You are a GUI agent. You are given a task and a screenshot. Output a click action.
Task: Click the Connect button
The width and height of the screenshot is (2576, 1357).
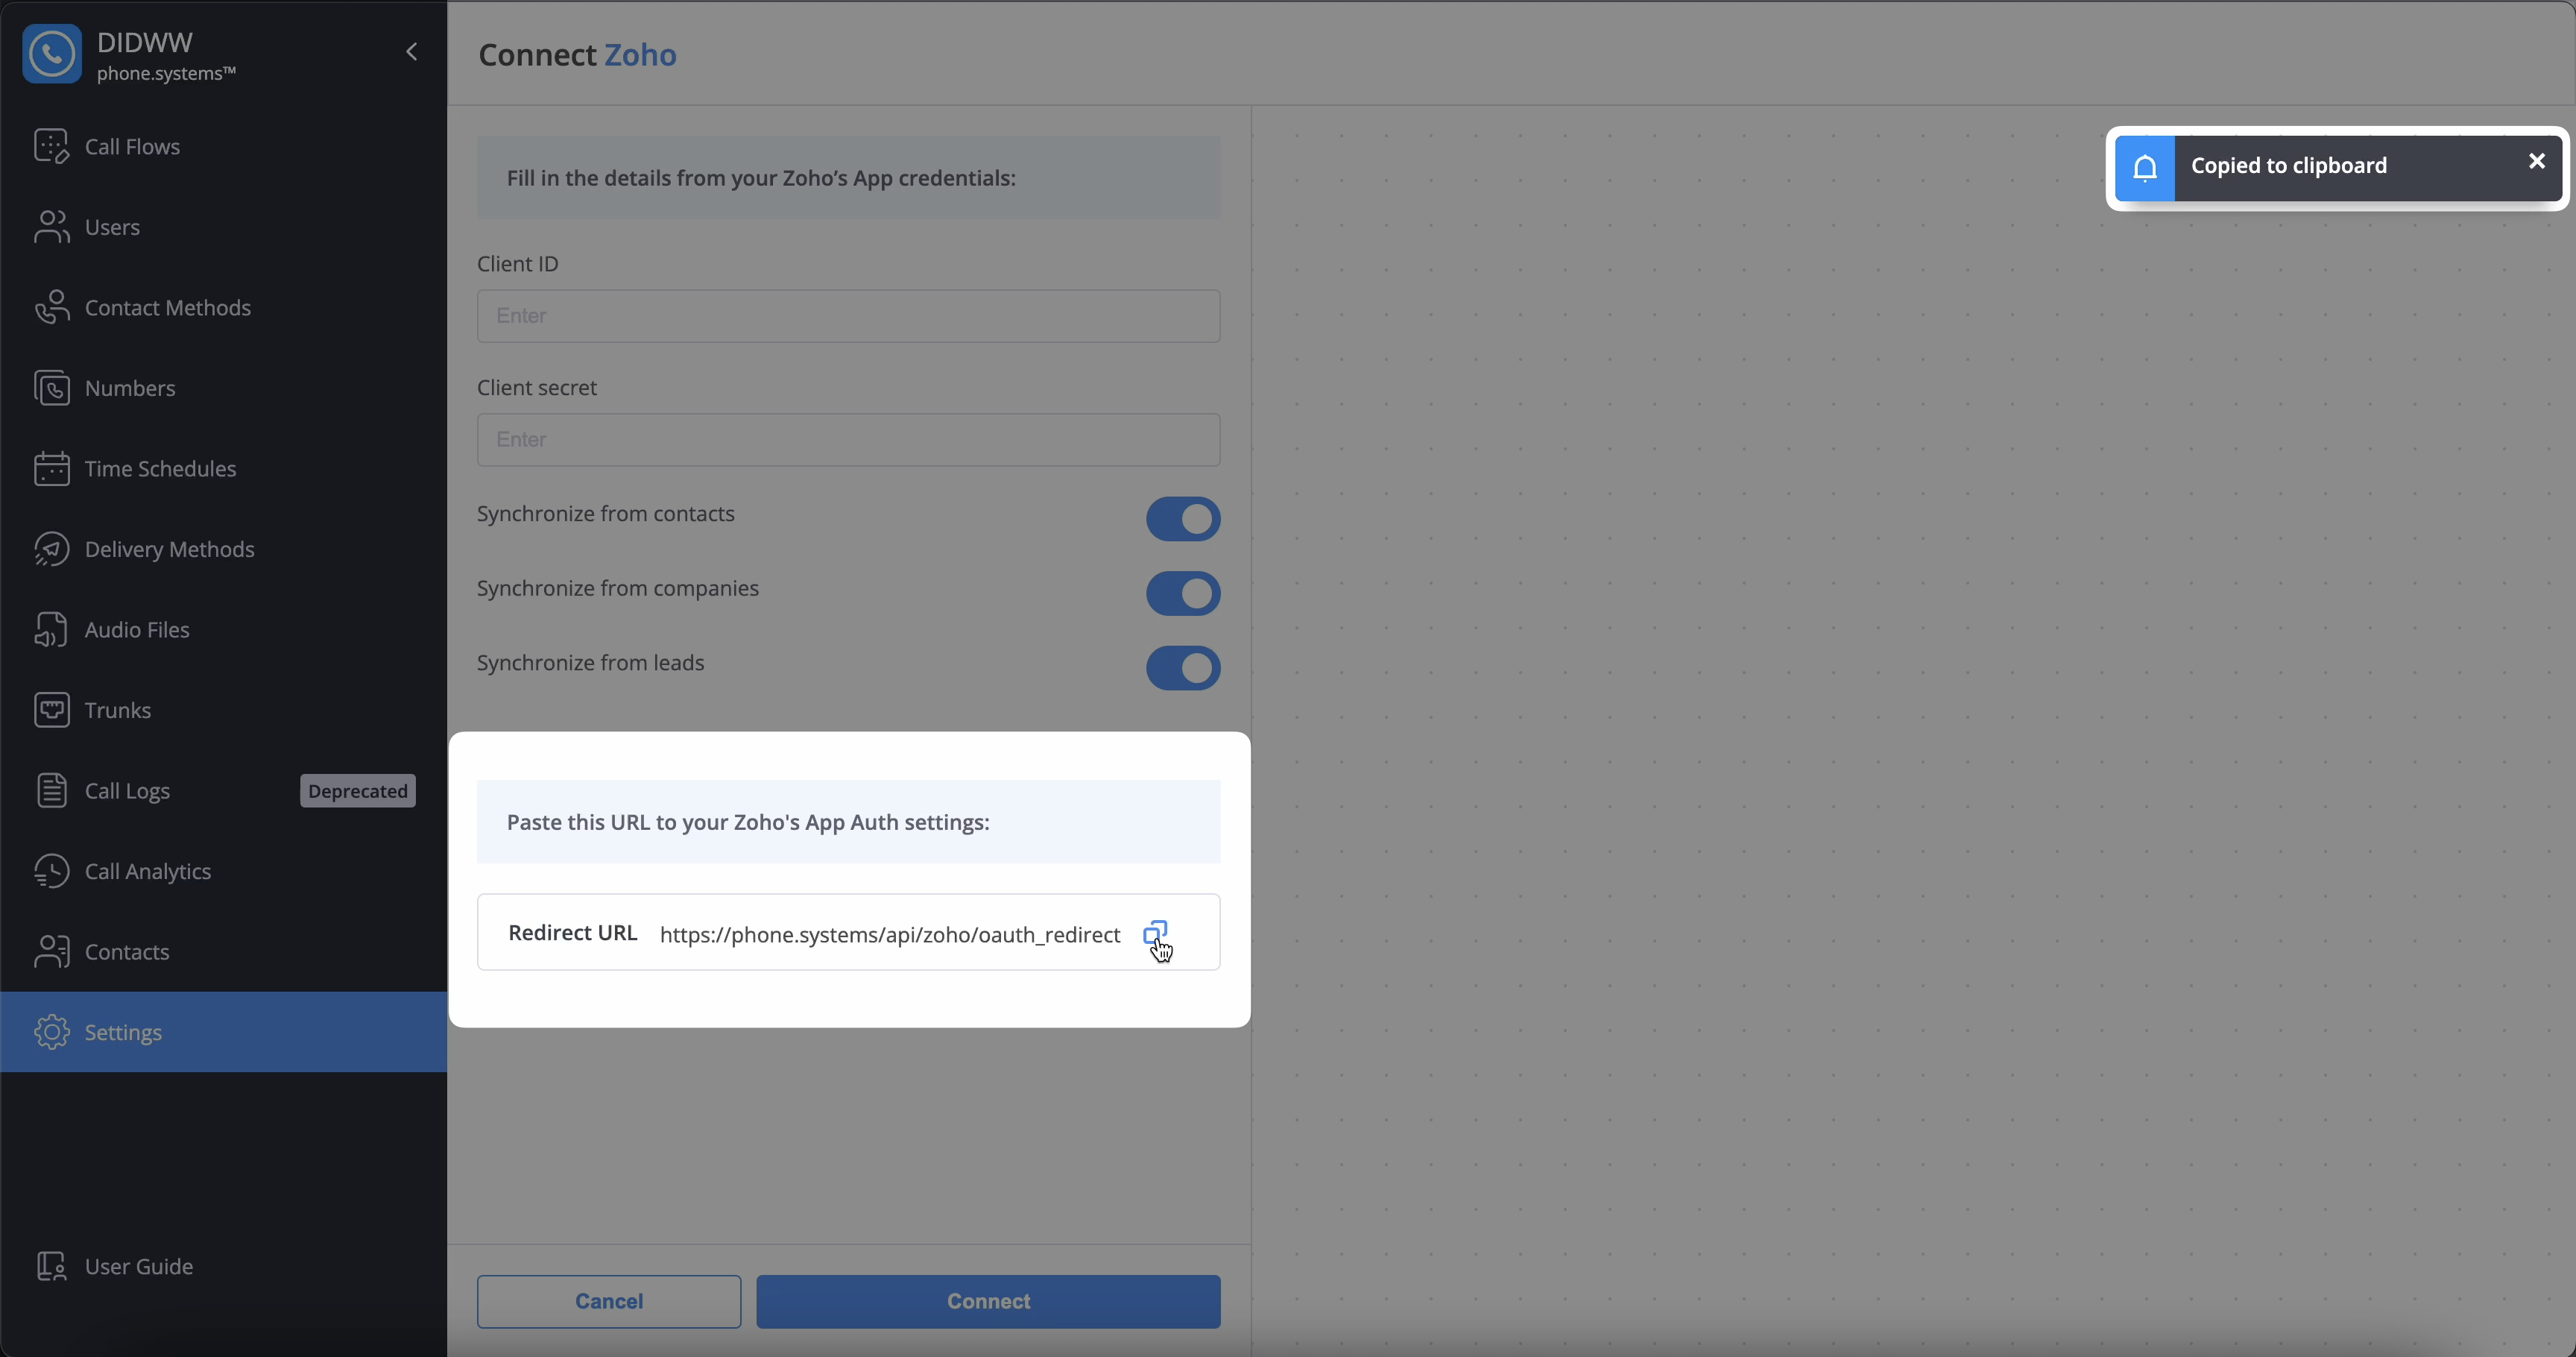[988, 1301]
